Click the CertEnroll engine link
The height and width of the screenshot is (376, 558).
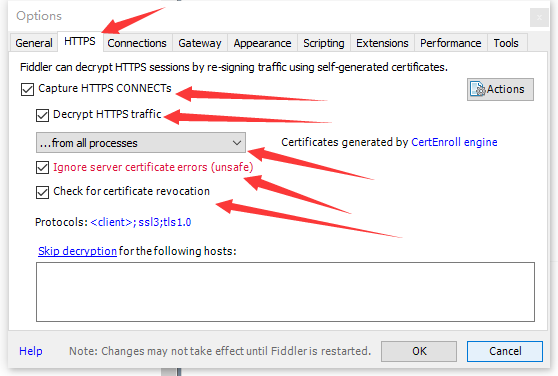pyautogui.click(x=454, y=142)
